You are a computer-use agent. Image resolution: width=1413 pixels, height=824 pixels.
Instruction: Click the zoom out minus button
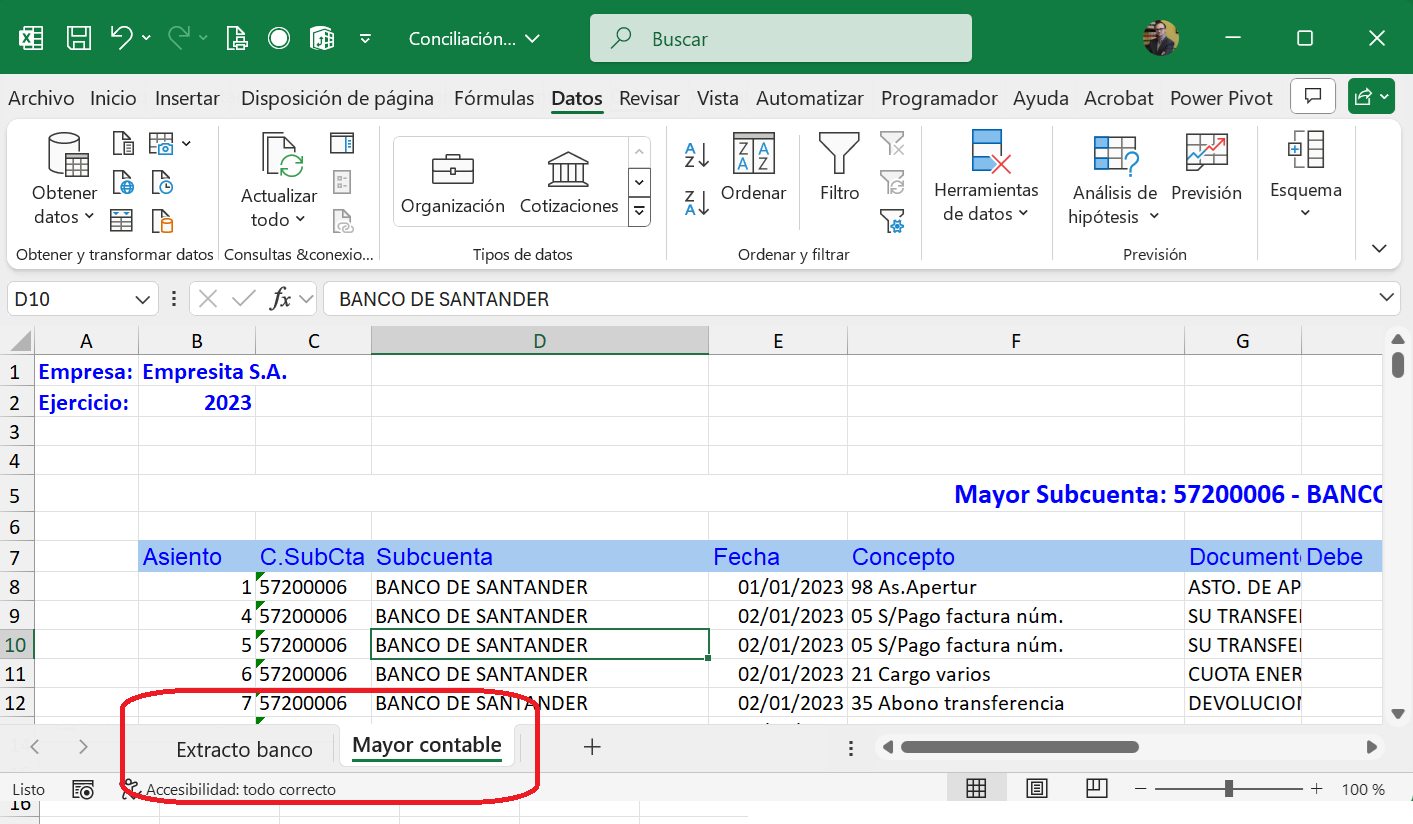pyautogui.click(x=1138, y=789)
